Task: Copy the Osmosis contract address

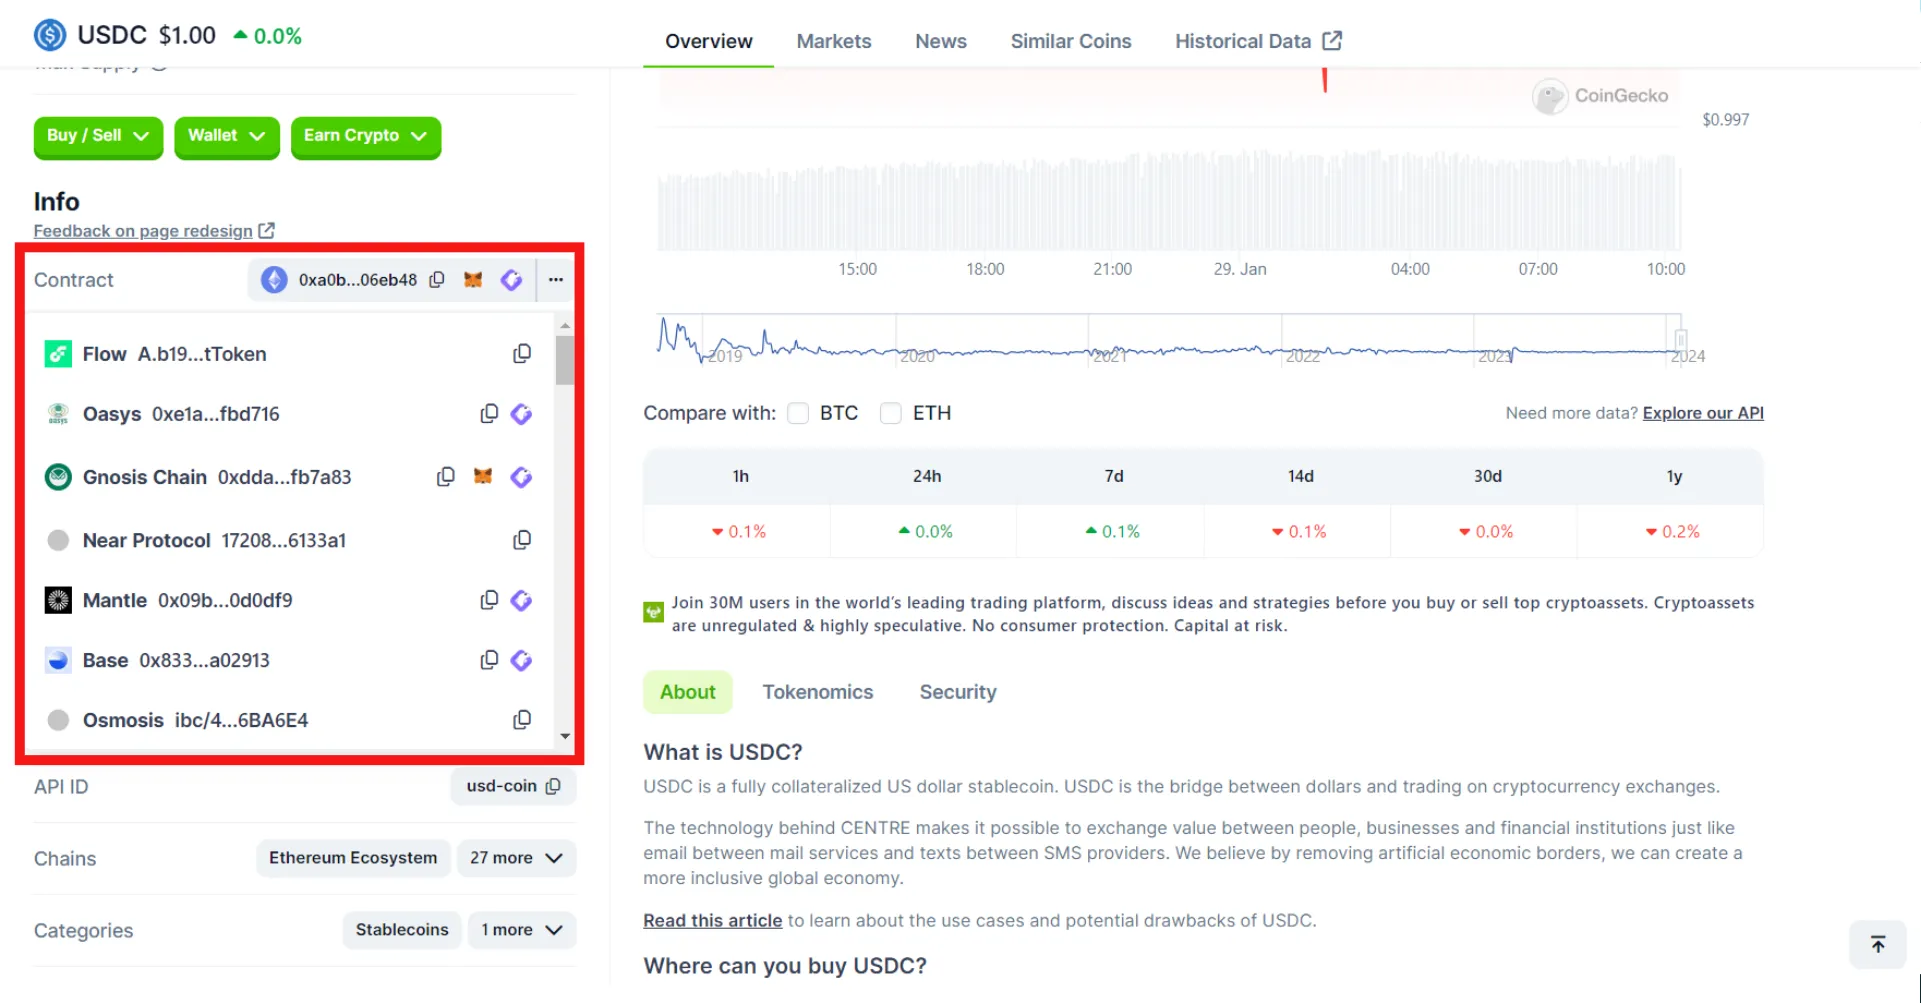Action: click(522, 720)
